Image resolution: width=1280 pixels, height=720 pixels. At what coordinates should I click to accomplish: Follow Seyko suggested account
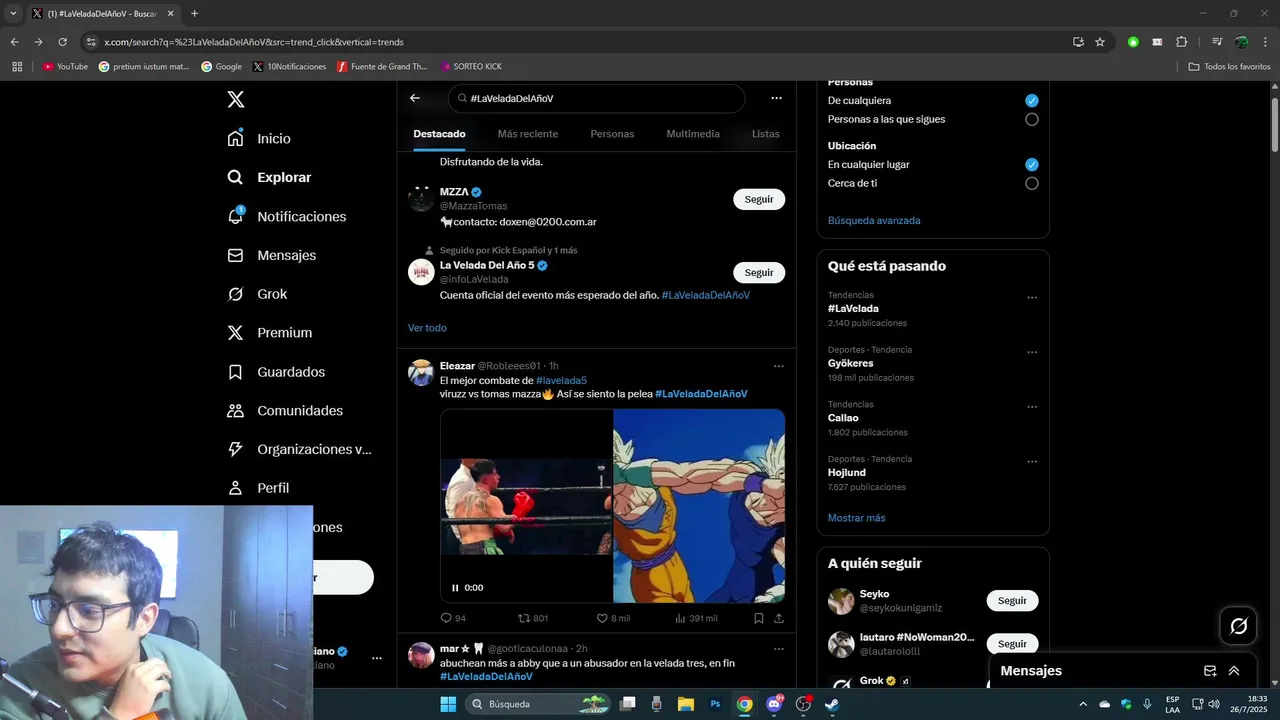pos(1012,601)
